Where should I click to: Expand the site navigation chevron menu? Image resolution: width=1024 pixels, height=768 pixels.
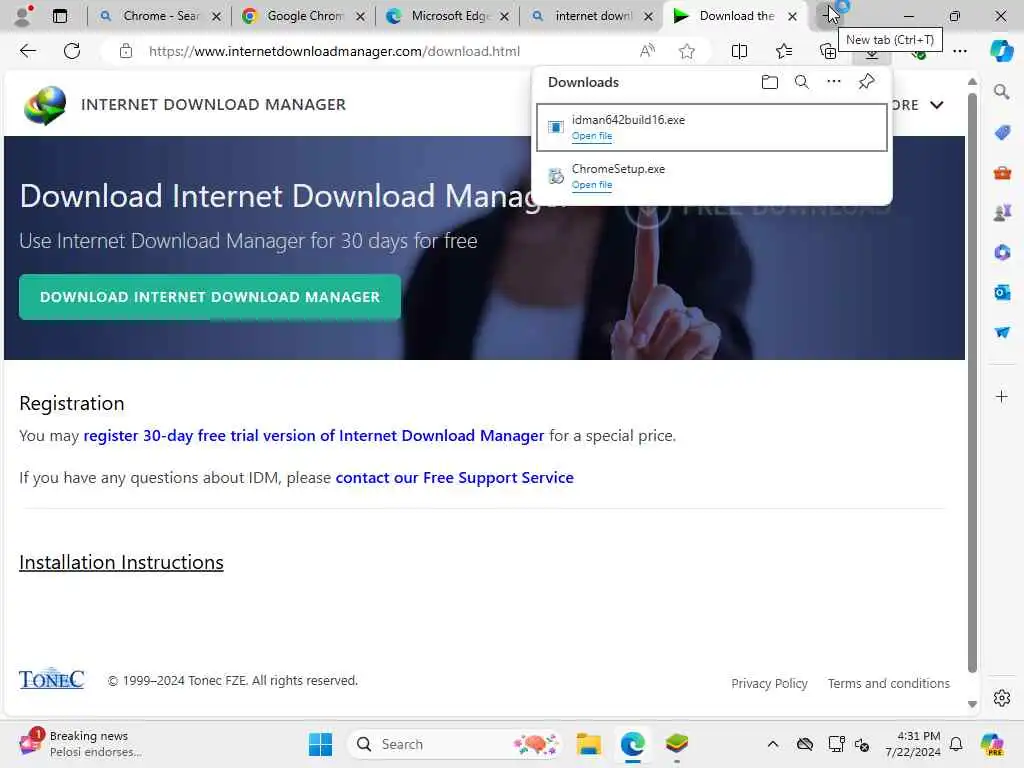(x=936, y=105)
